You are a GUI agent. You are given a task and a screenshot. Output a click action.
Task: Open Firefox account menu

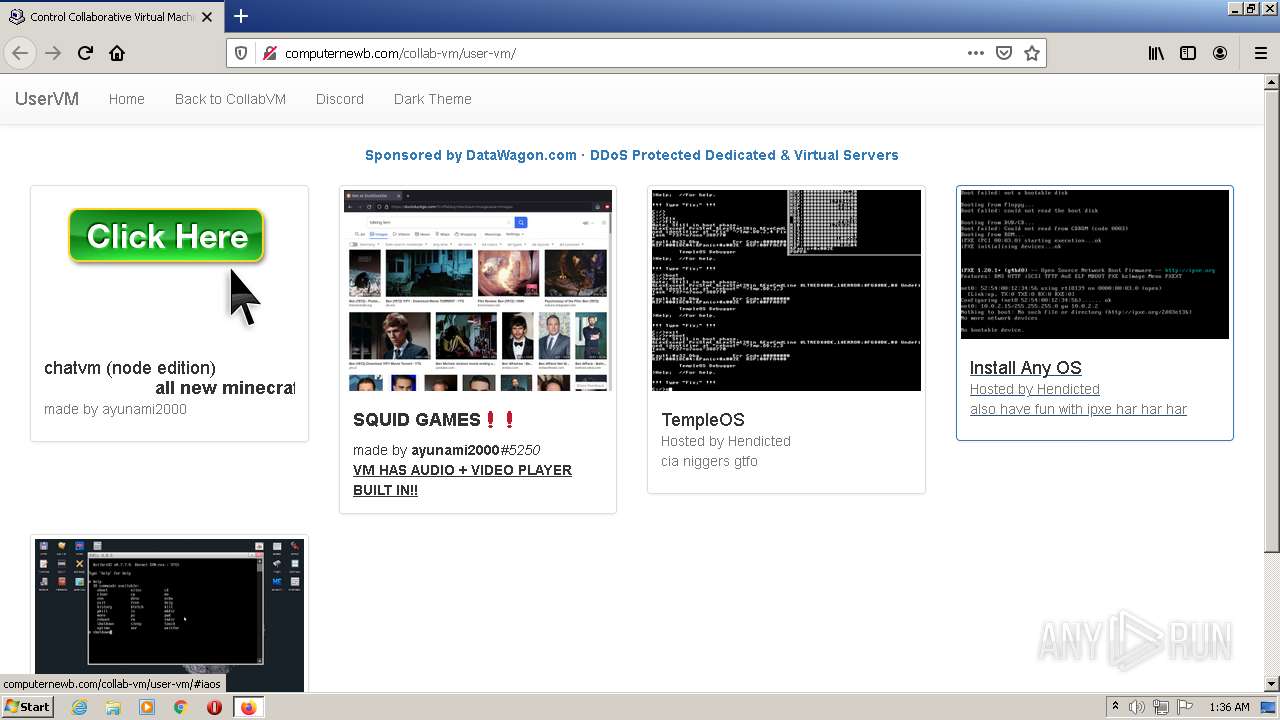[1220, 53]
